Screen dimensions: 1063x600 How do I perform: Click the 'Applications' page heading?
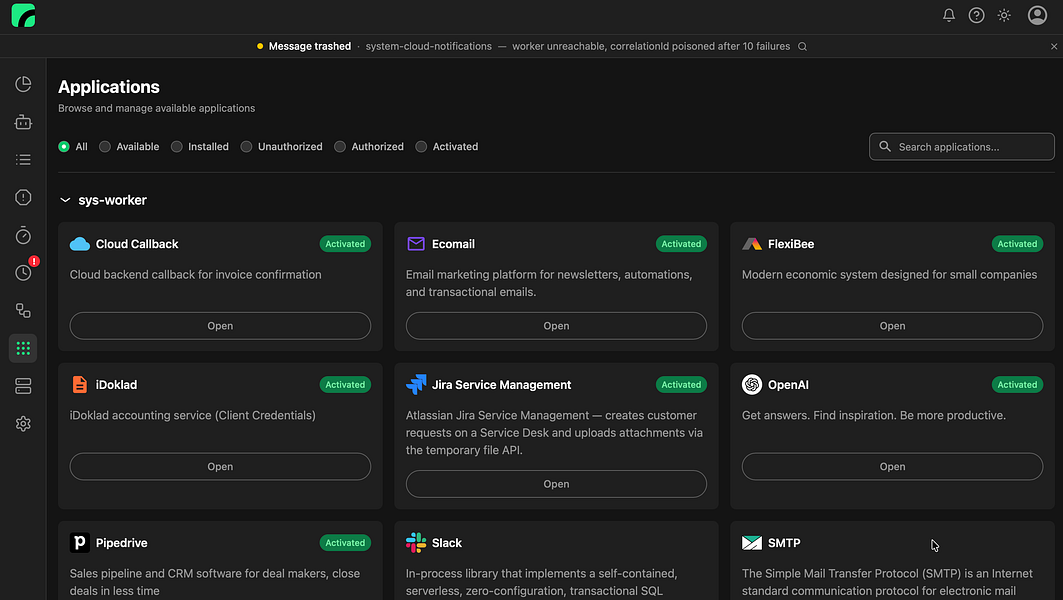[108, 87]
